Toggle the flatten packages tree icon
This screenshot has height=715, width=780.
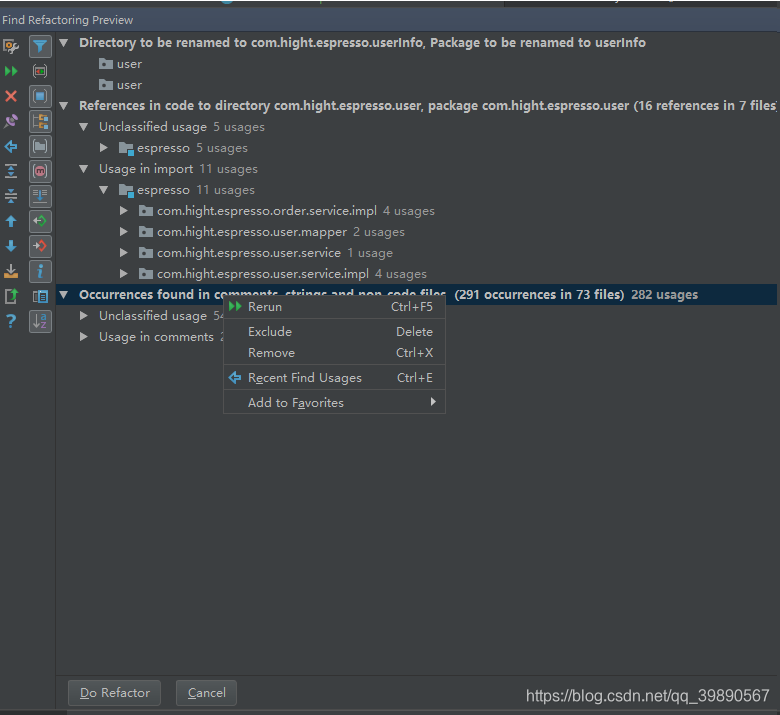[x=40, y=121]
